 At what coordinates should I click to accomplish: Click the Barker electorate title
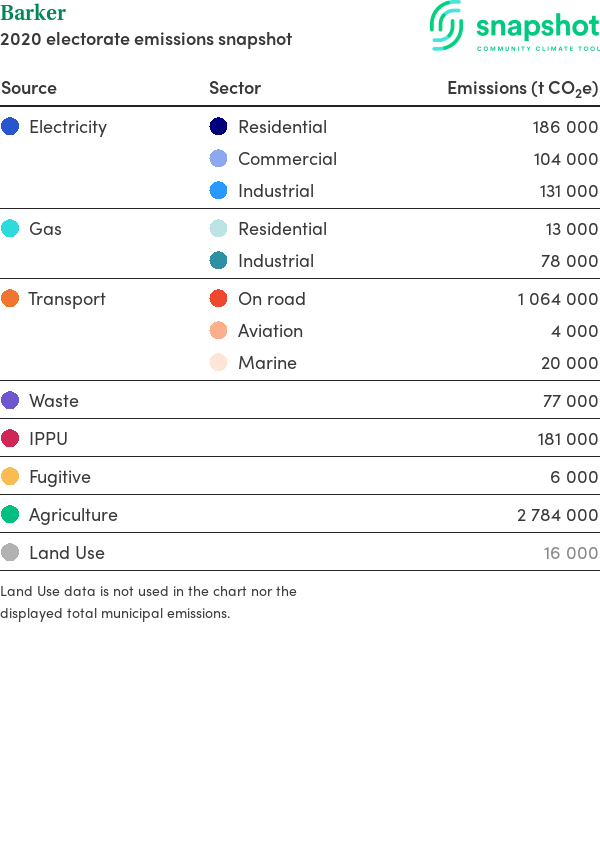click(33, 12)
